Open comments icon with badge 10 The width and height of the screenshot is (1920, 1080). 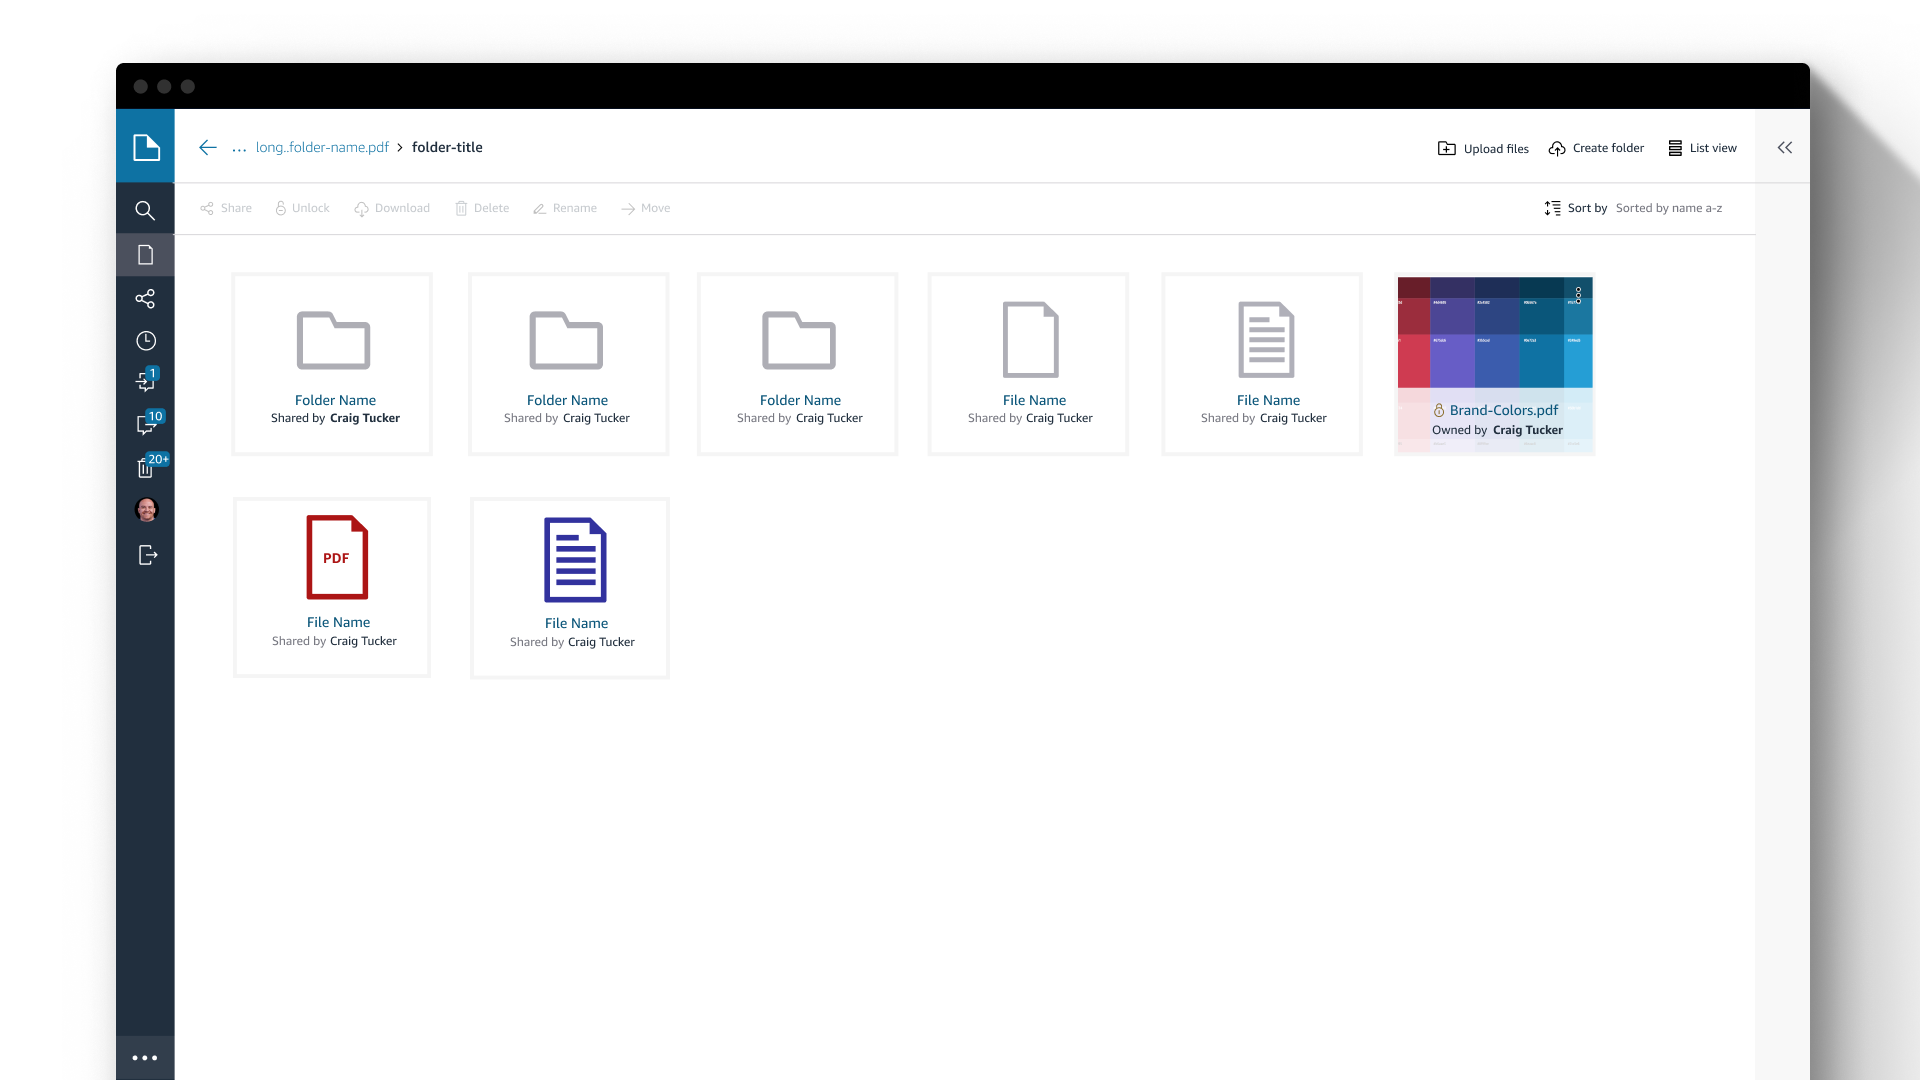[147, 425]
